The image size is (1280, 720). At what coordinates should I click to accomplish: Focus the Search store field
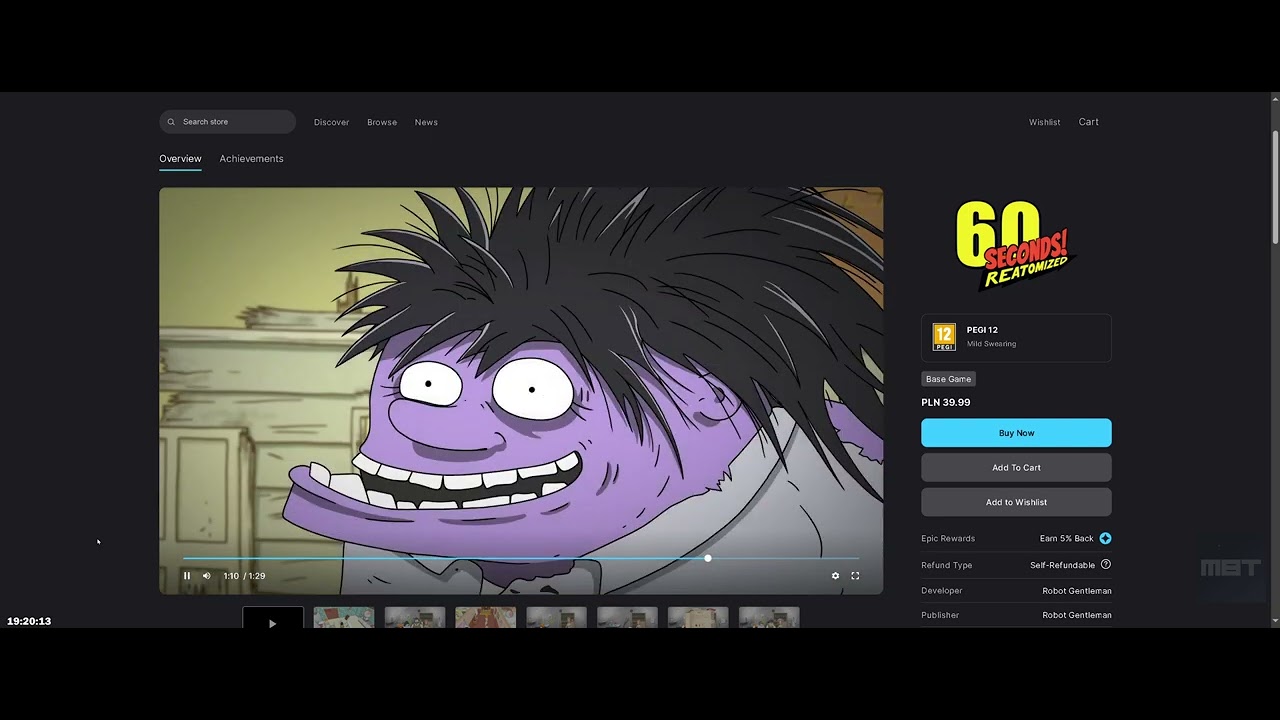228,122
